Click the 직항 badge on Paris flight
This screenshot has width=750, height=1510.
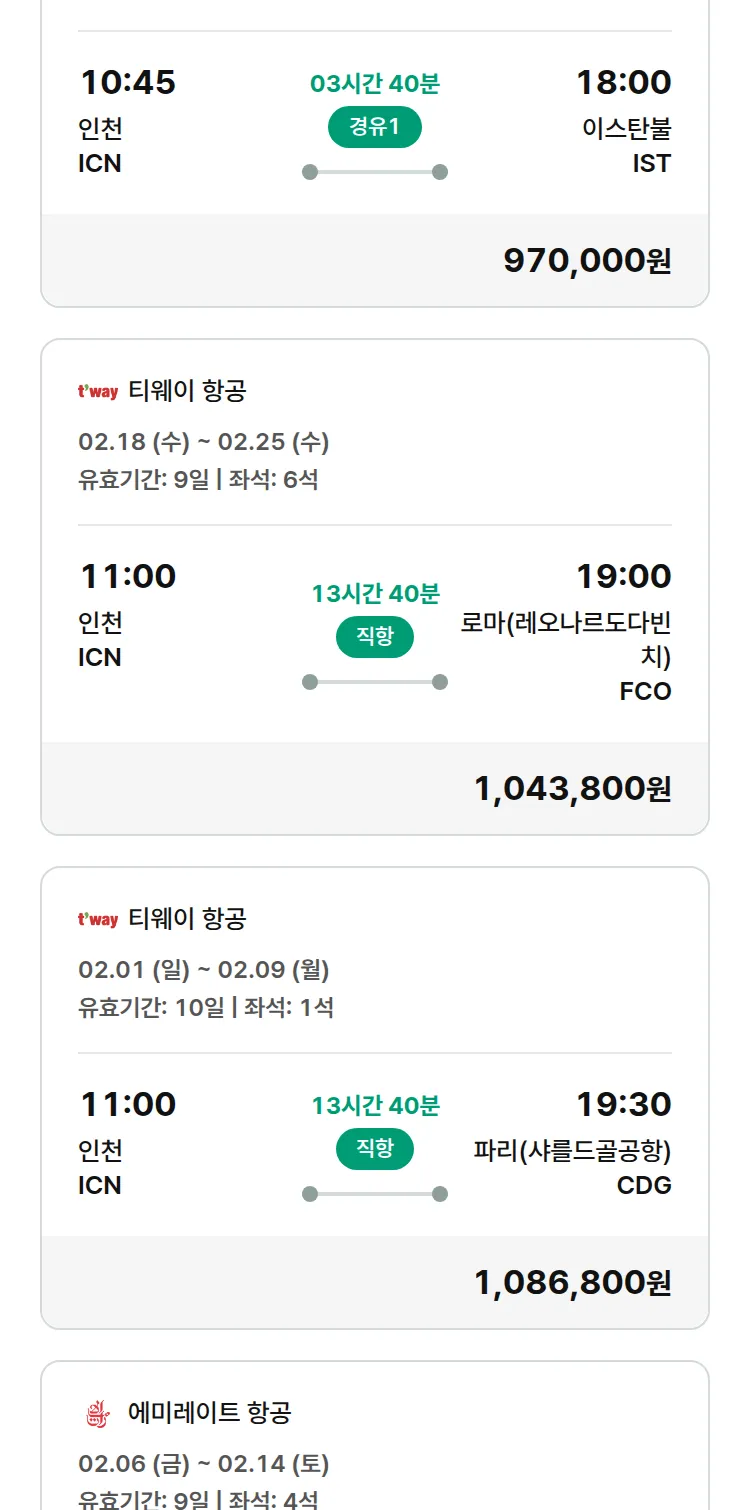tap(375, 1149)
